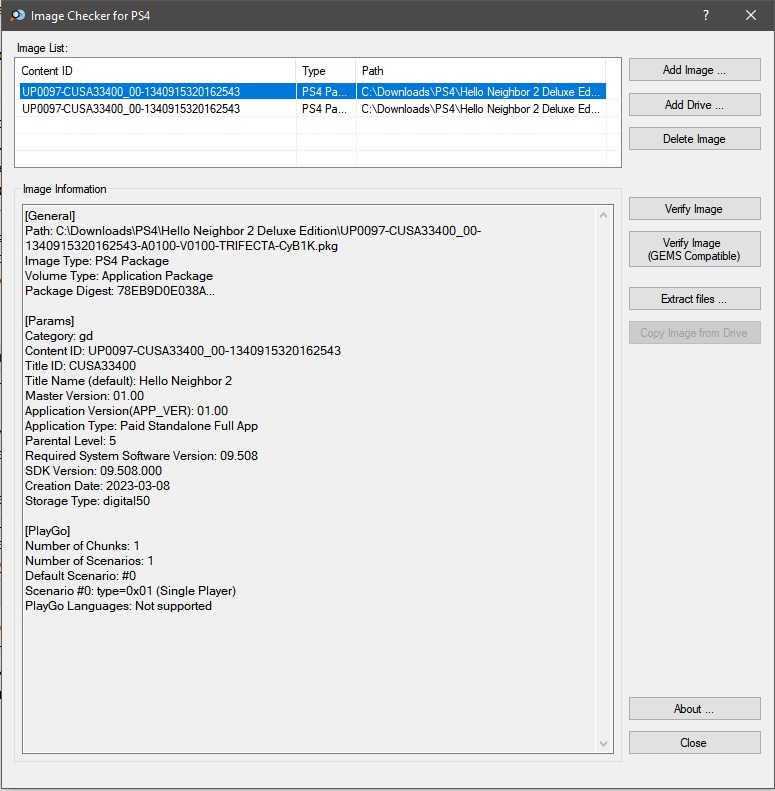Open the help question mark in the title bar
The width and height of the screenshot is (775, 791).
tap(706, 15)
